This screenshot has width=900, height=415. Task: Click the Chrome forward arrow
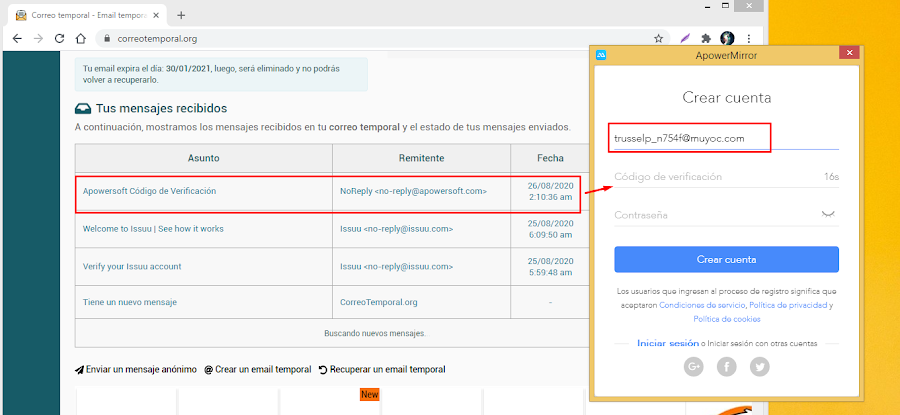pyautogui.click(x=38, y=38)
